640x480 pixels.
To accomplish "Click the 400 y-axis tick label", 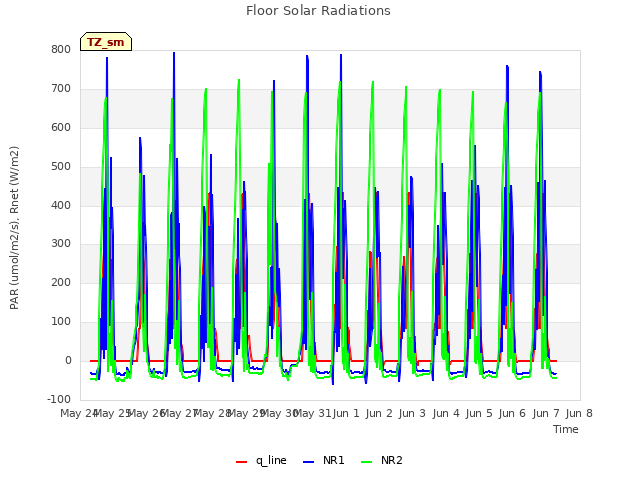I will pyautogui.click(x=61, y=205).
